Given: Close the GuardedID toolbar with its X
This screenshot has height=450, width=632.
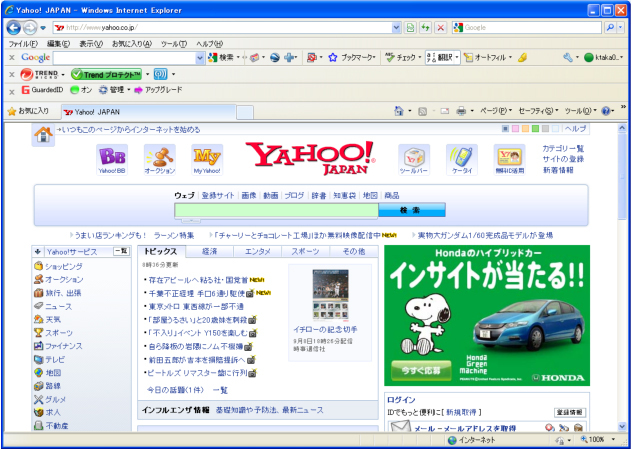Looking at the screenshot, I should click(x=12, y=92).
